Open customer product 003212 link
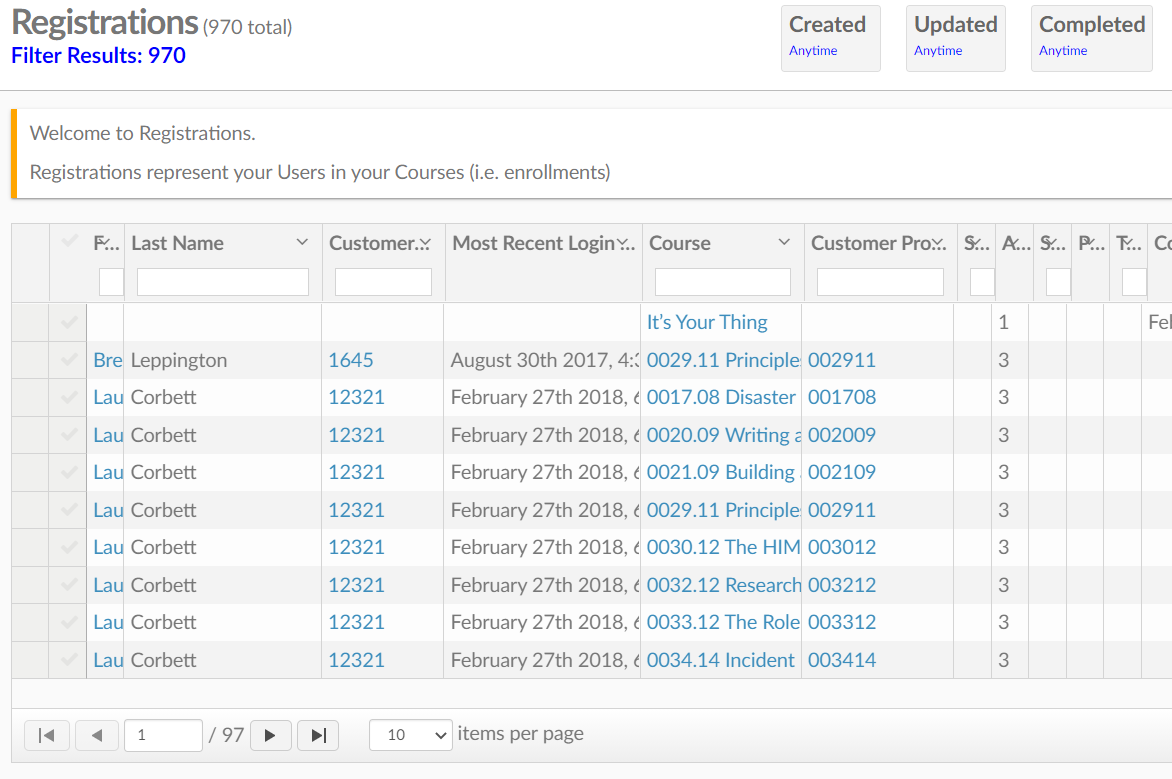The width and height of the screenshot is (1172, 779). coord(842,585)
